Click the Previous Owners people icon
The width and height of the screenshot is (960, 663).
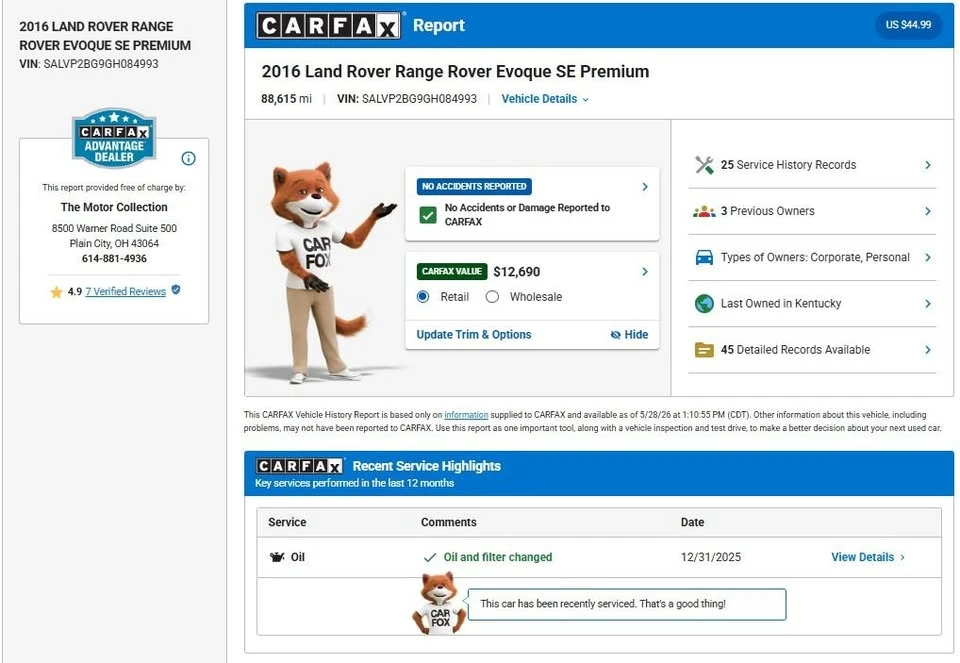pos(704,211)
